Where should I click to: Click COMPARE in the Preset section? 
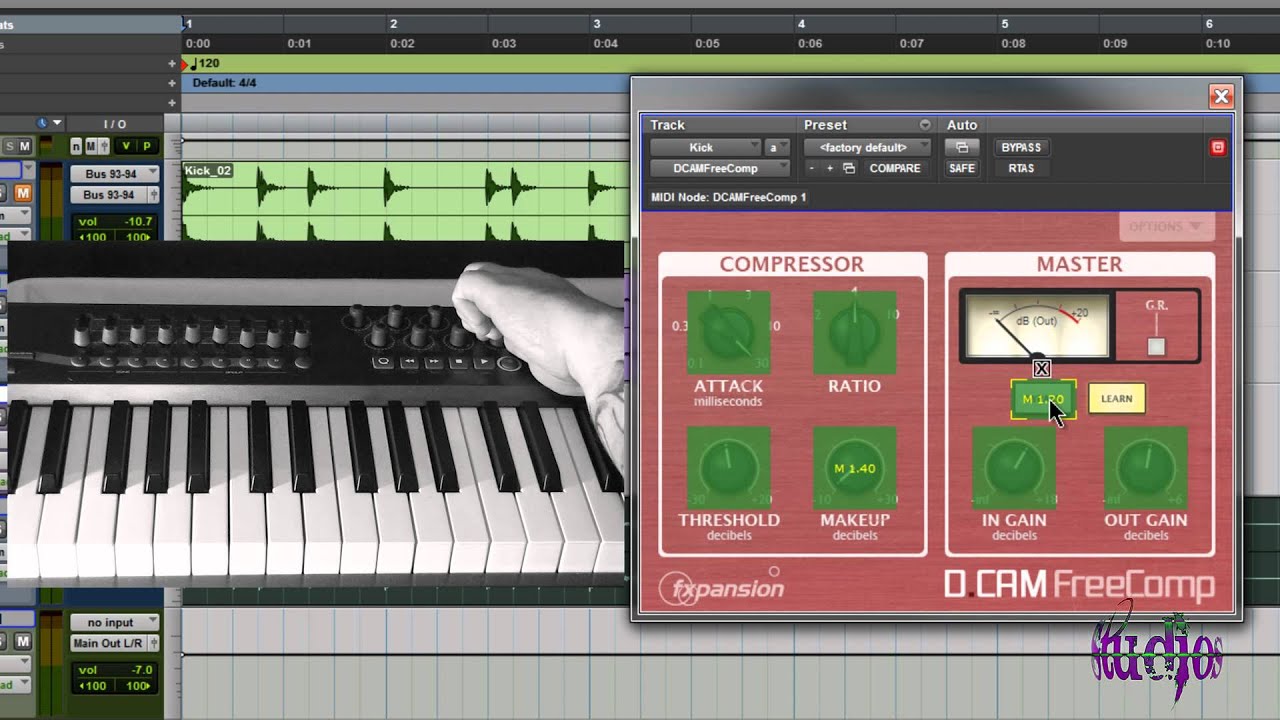coord(895,168)
